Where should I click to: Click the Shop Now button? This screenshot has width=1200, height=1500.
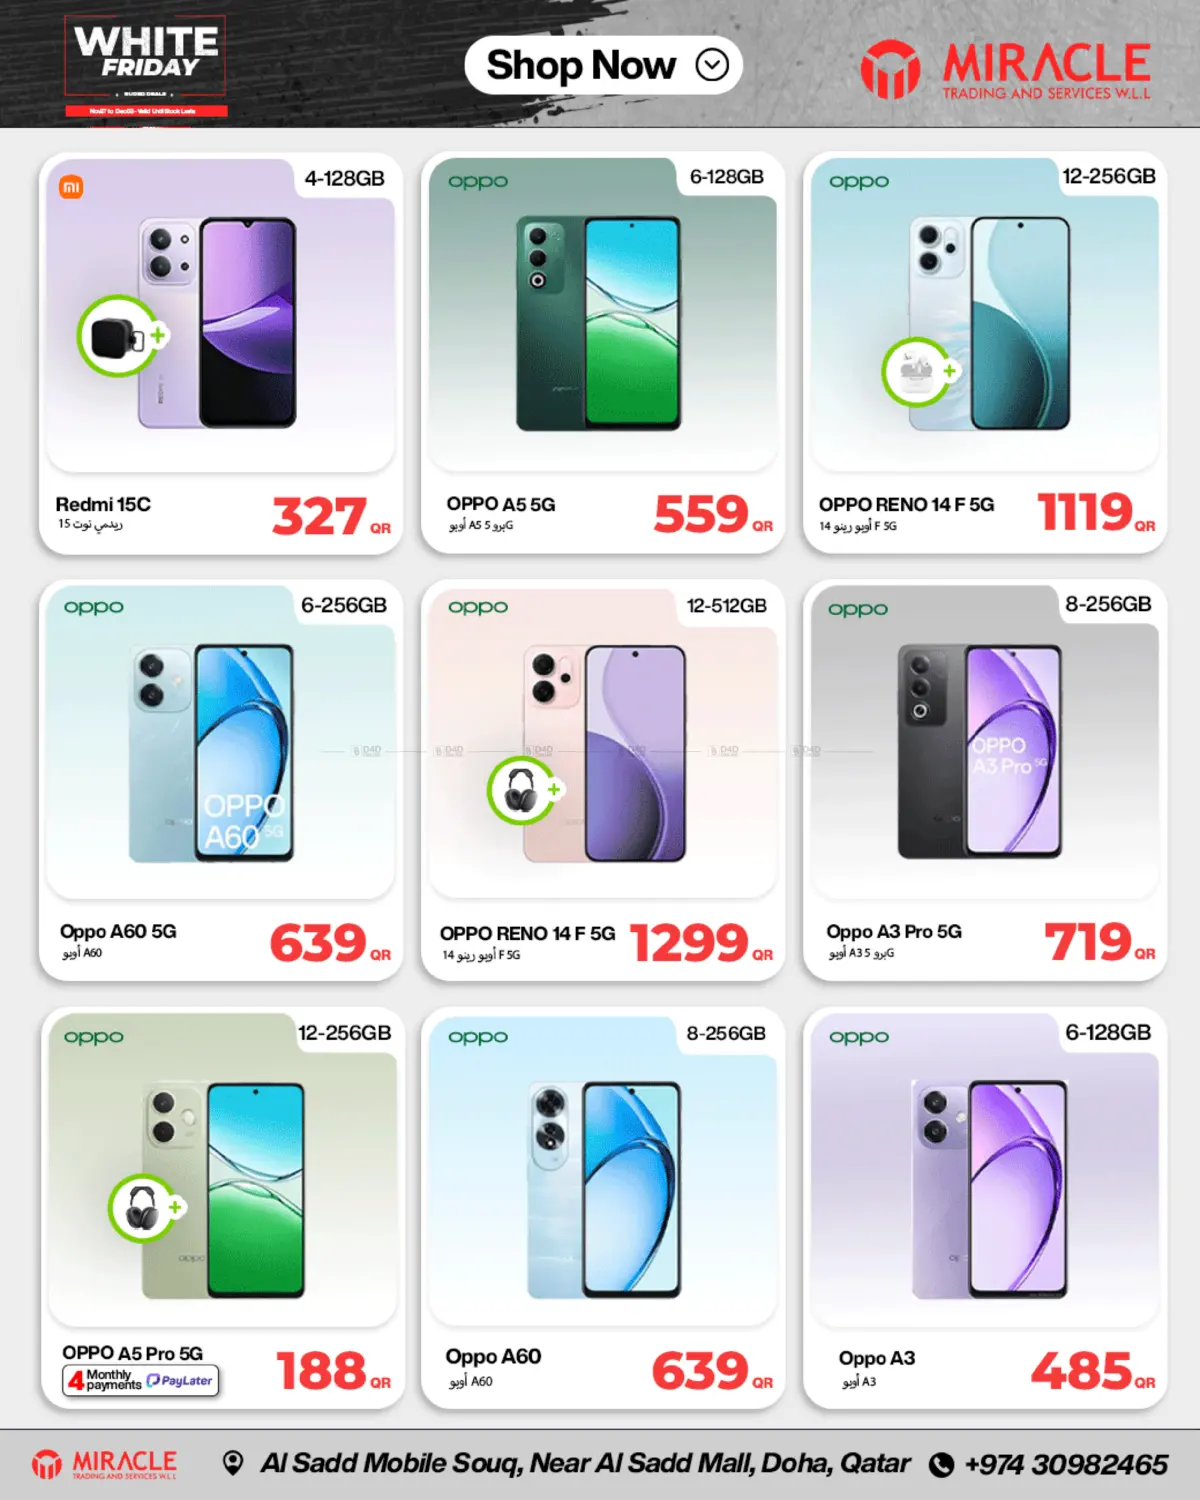click(603, 66)
